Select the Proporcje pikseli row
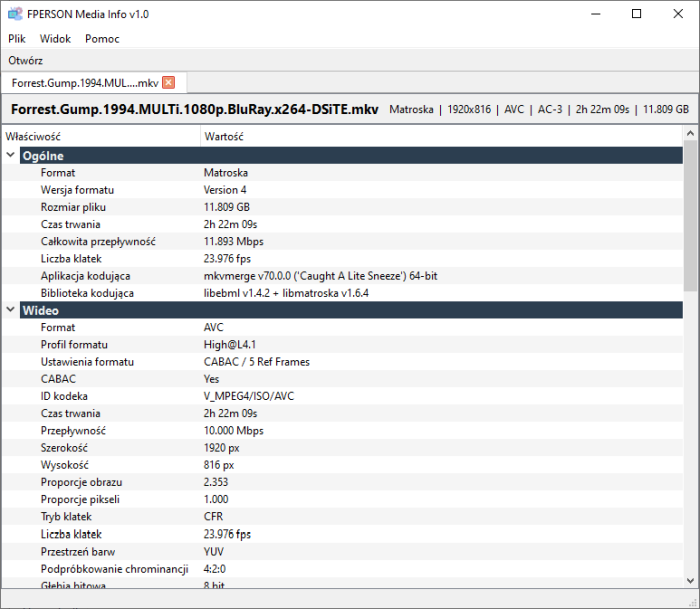The height and width of the screenshot is (609, 700). [343, 499]
